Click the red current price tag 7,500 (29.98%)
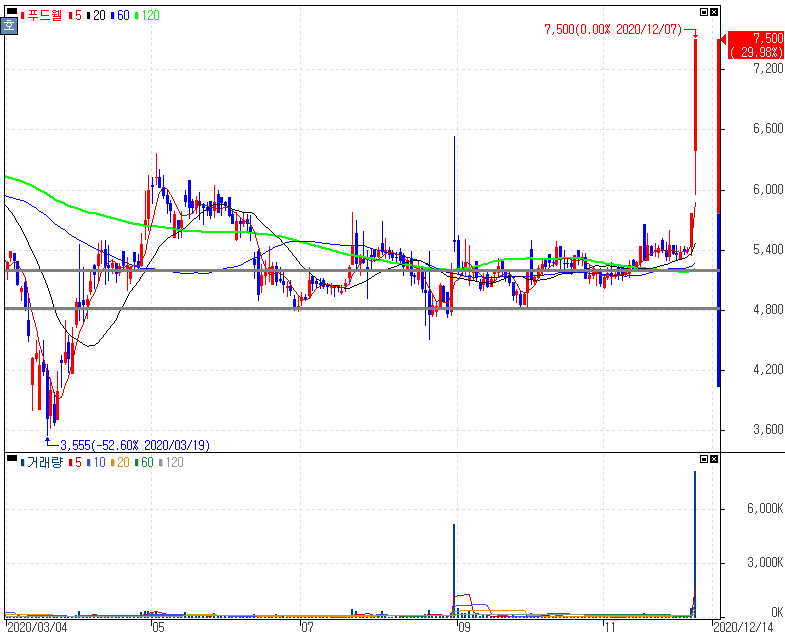 (755, 45)
